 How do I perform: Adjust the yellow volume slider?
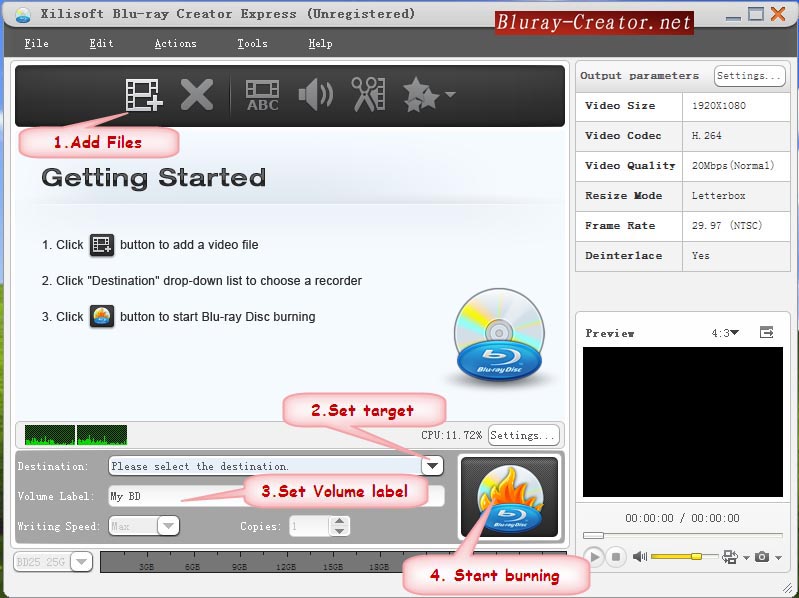pyautogui.click(x=683, y=556)
